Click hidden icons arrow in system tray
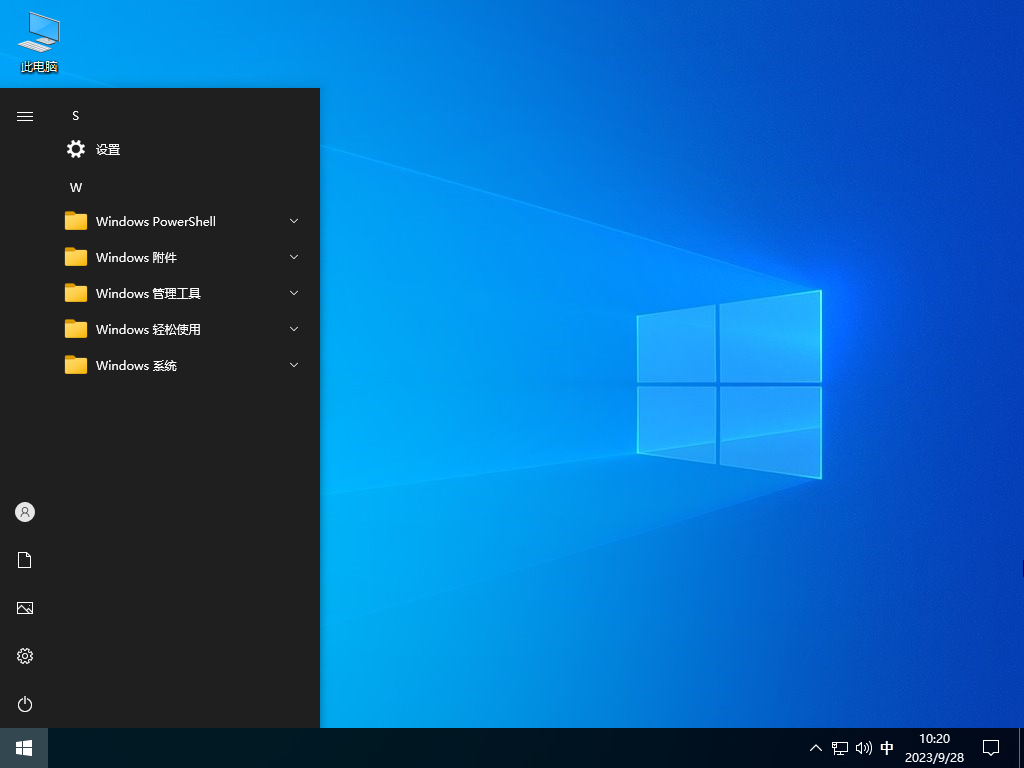The width and height of the screenshot is (1024, 768). point(816,747)
